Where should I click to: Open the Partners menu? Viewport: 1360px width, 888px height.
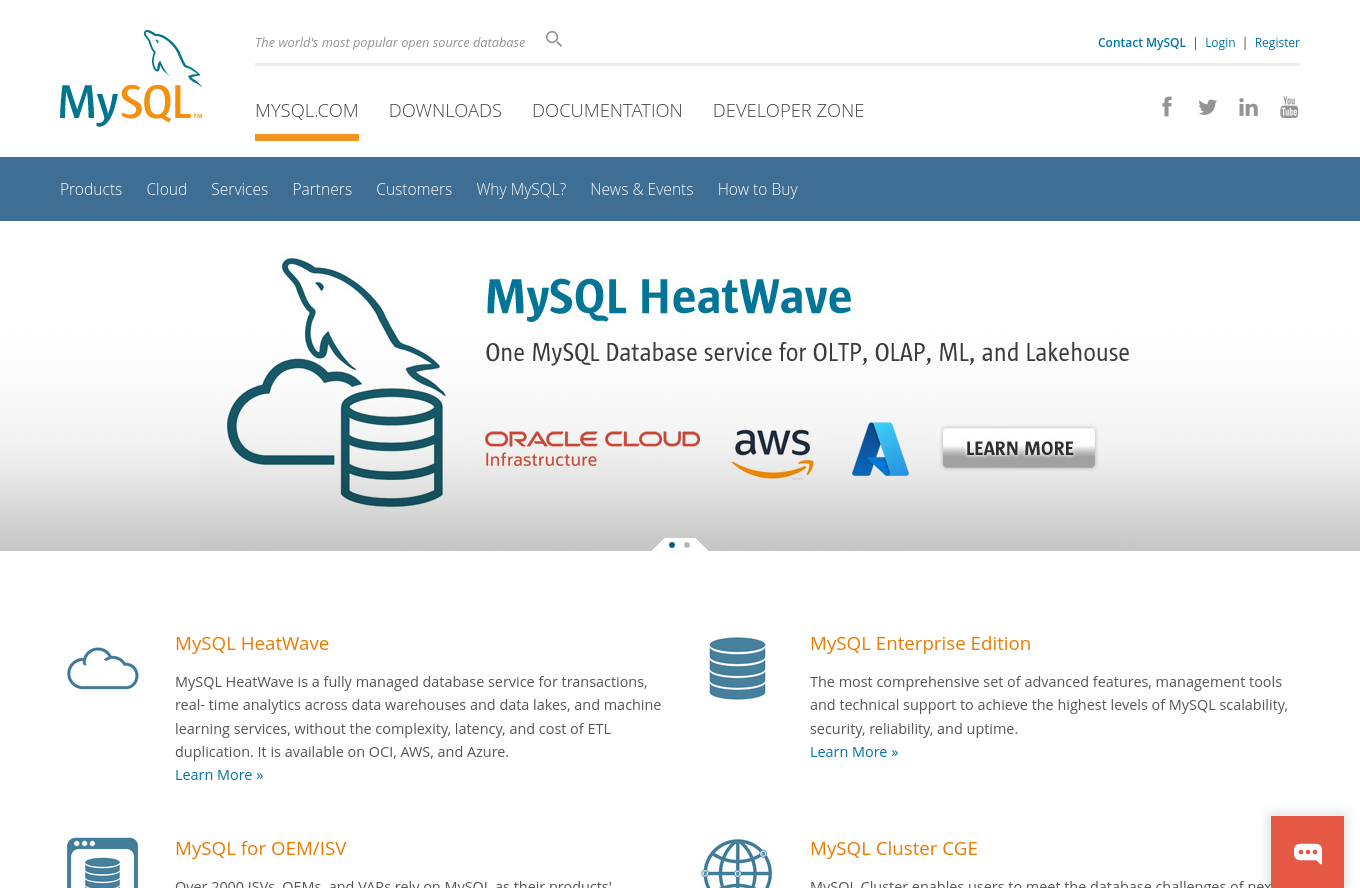coord(322,189)
